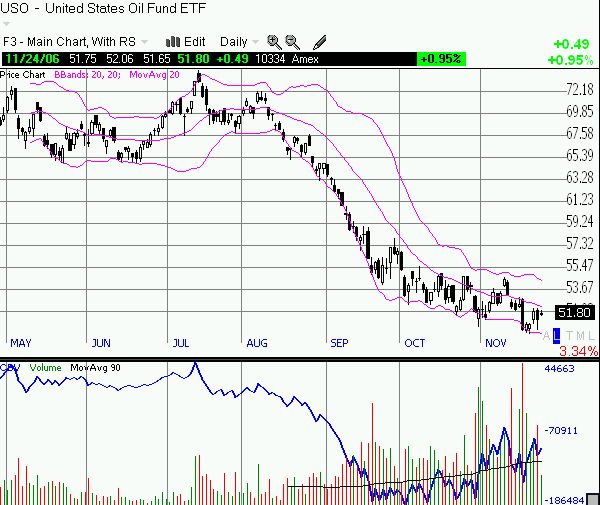600x505 pixels.
Task: Click the 44663 volume axis label
Action: click(x=559, y=368)
